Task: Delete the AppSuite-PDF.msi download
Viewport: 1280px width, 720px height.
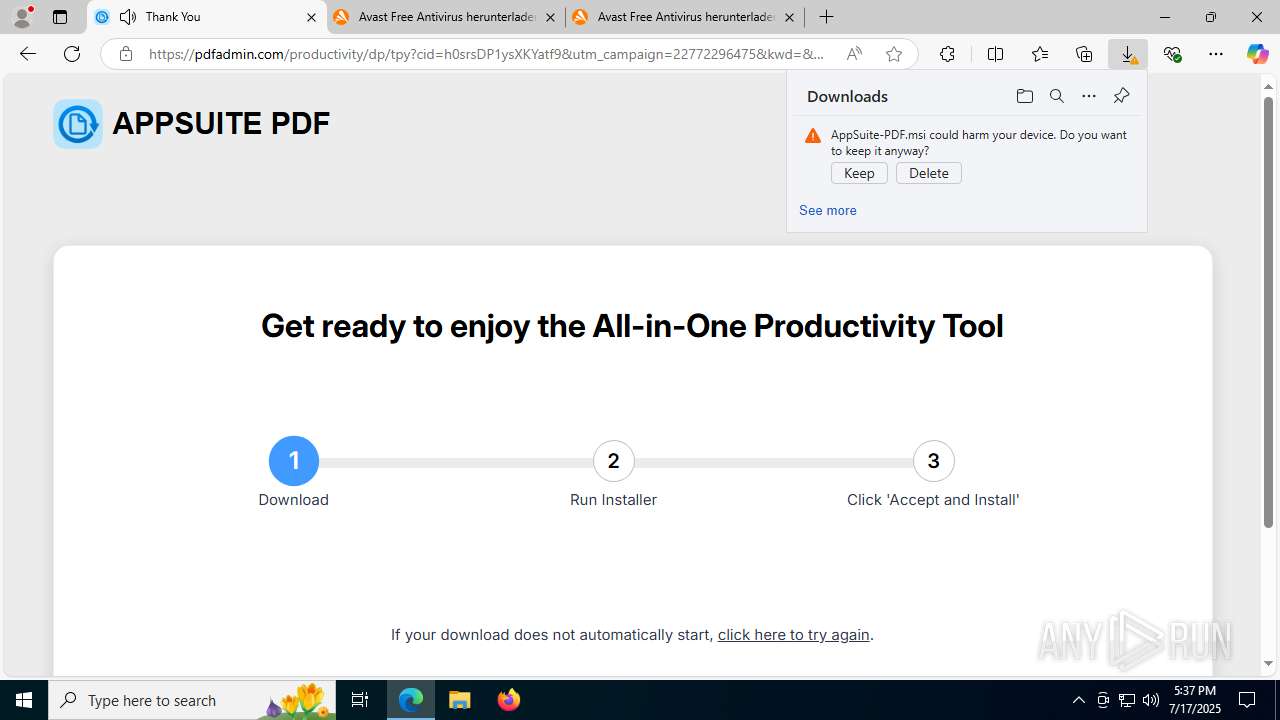Action: (x=928, y=173)
